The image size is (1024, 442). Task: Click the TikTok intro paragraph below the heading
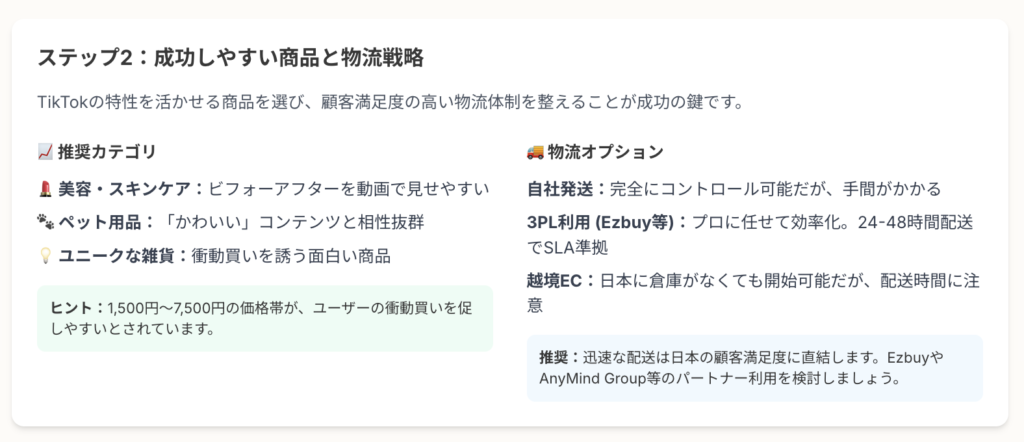tap(391, 103)
